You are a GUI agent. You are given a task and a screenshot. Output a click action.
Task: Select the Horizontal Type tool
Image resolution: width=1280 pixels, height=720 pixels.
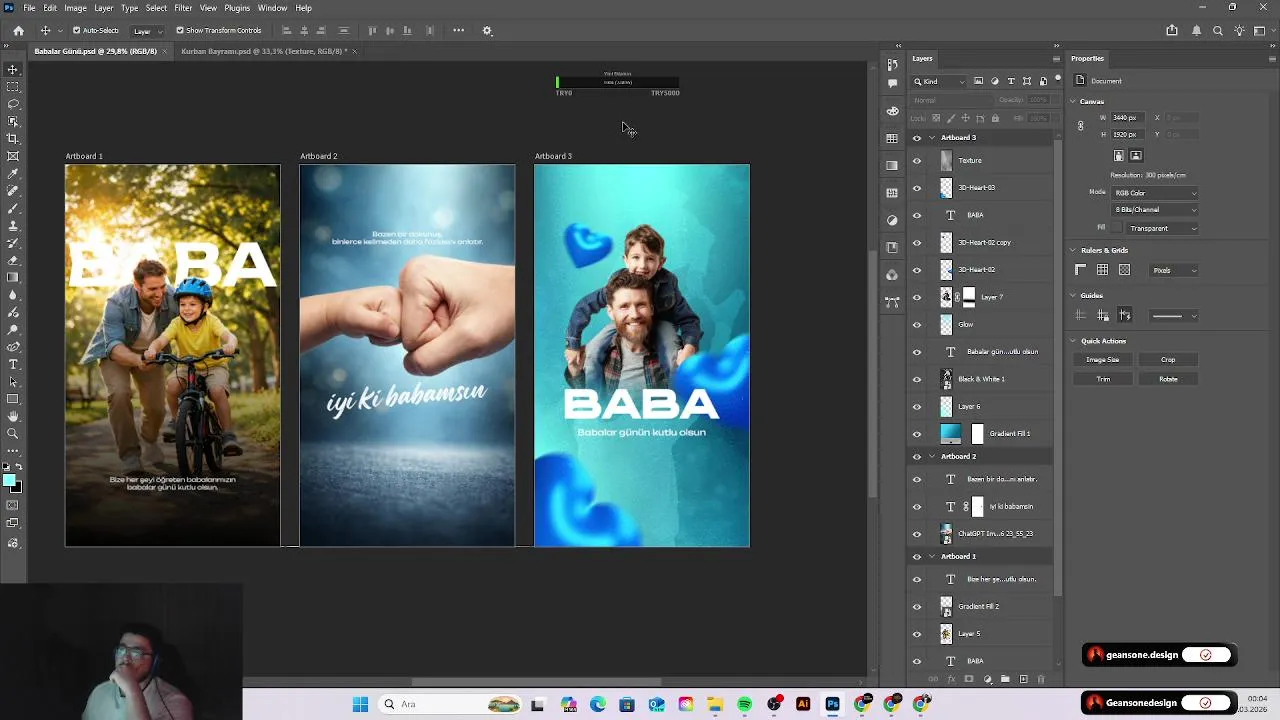click(13, 364)
